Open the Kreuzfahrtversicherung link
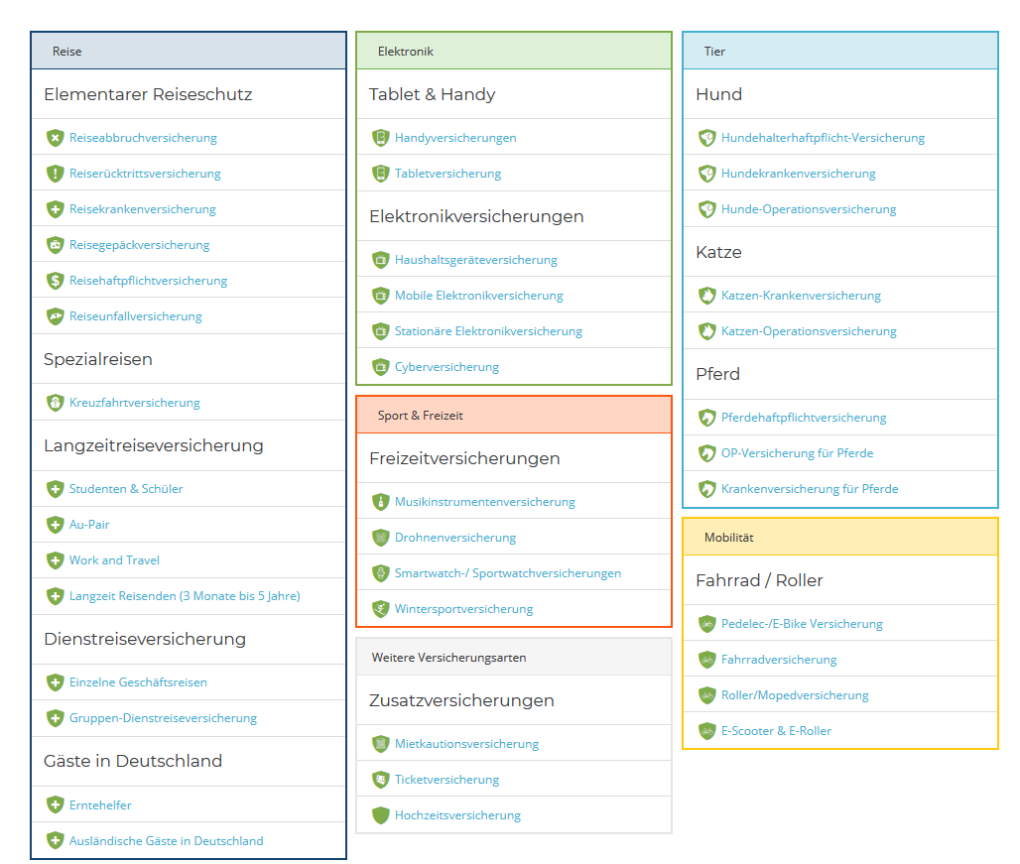Viewport: 1020px width, 864px height. [x=134, y=403]
